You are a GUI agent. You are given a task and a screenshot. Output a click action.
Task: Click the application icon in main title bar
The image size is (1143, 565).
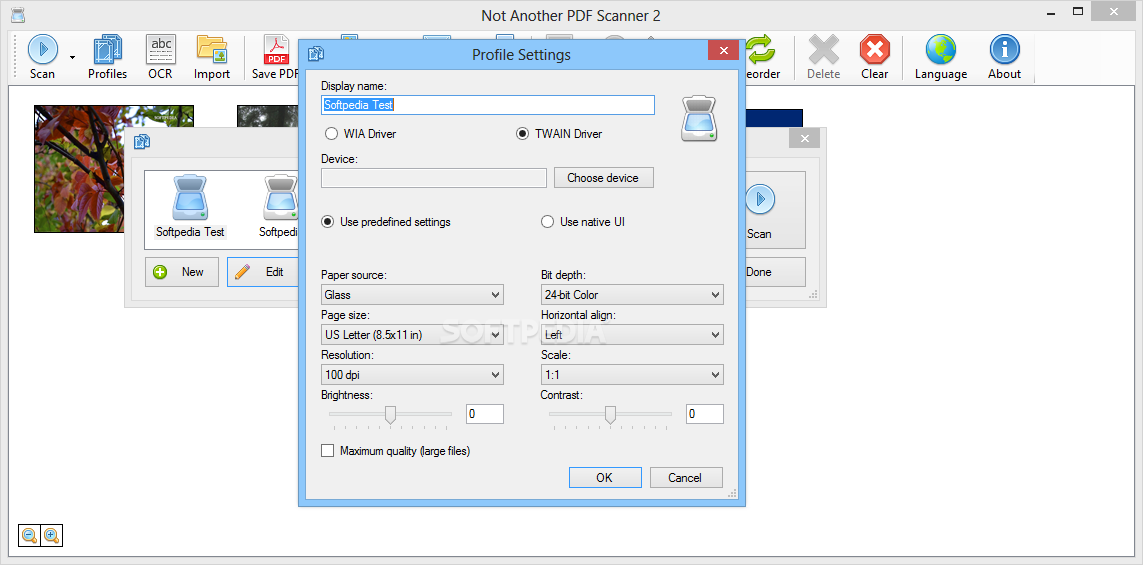click(x=16, y=14)
